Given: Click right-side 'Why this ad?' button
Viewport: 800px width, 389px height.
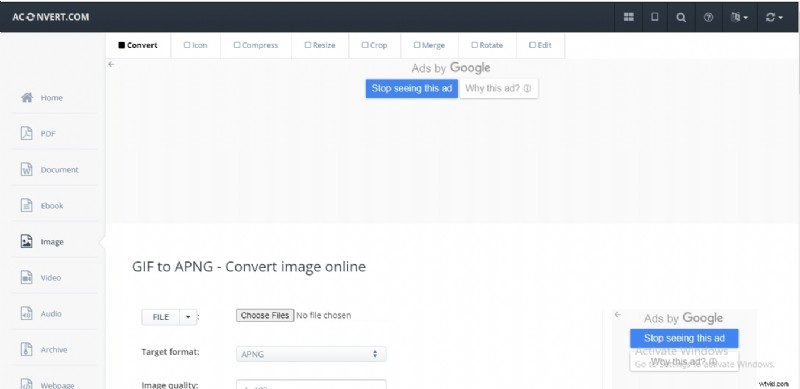Looking at the screenshot, I should pos(684,361).
